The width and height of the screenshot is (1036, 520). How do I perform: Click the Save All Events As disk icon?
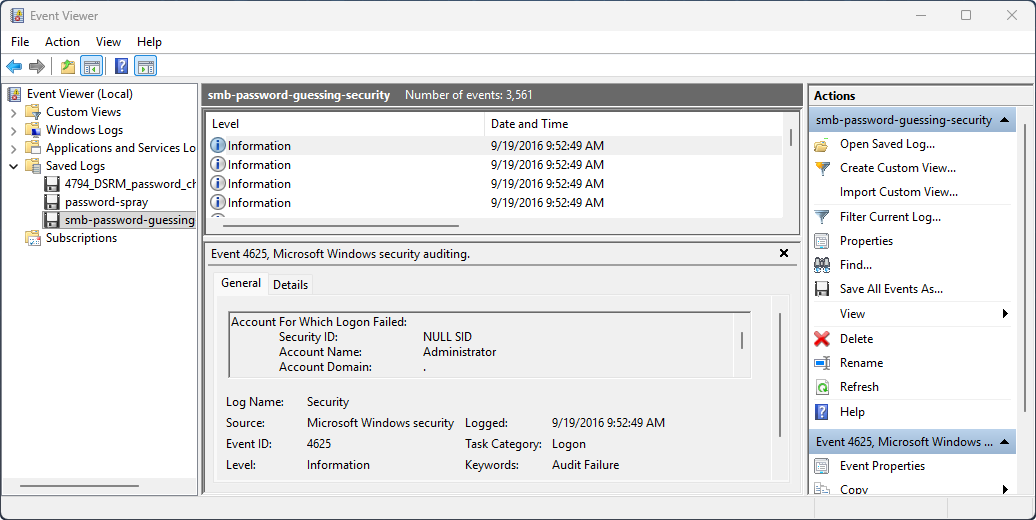822,289
